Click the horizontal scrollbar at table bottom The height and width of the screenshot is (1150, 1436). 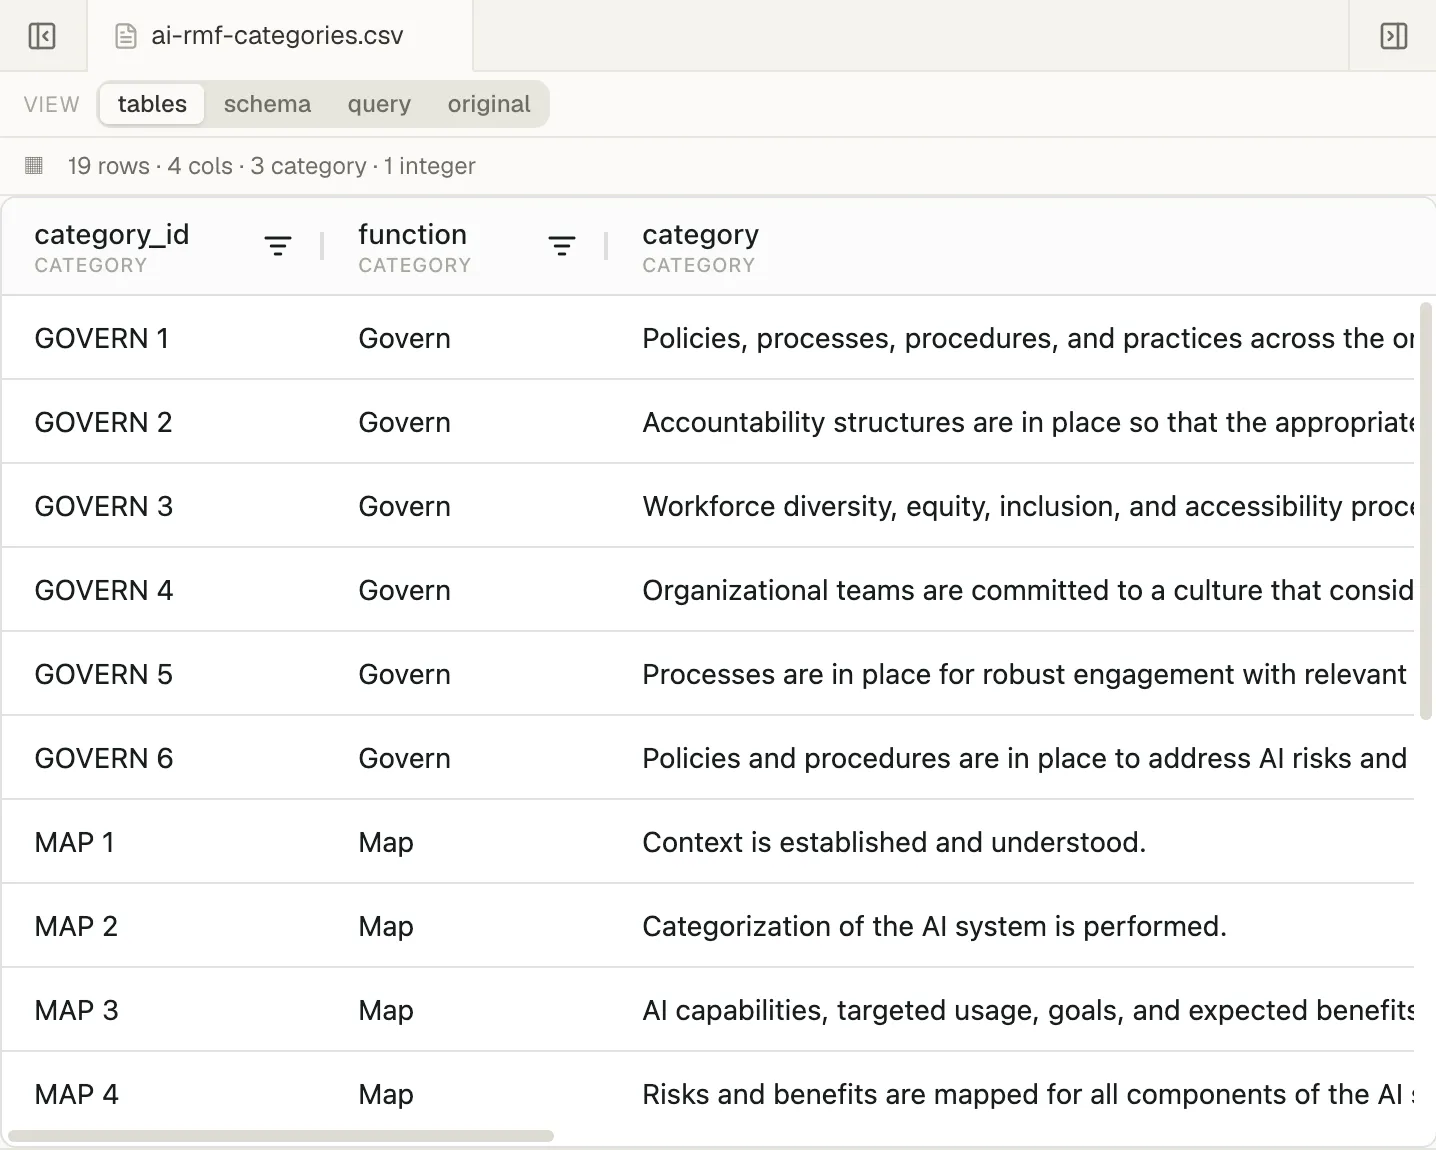tap(281, 1136)
